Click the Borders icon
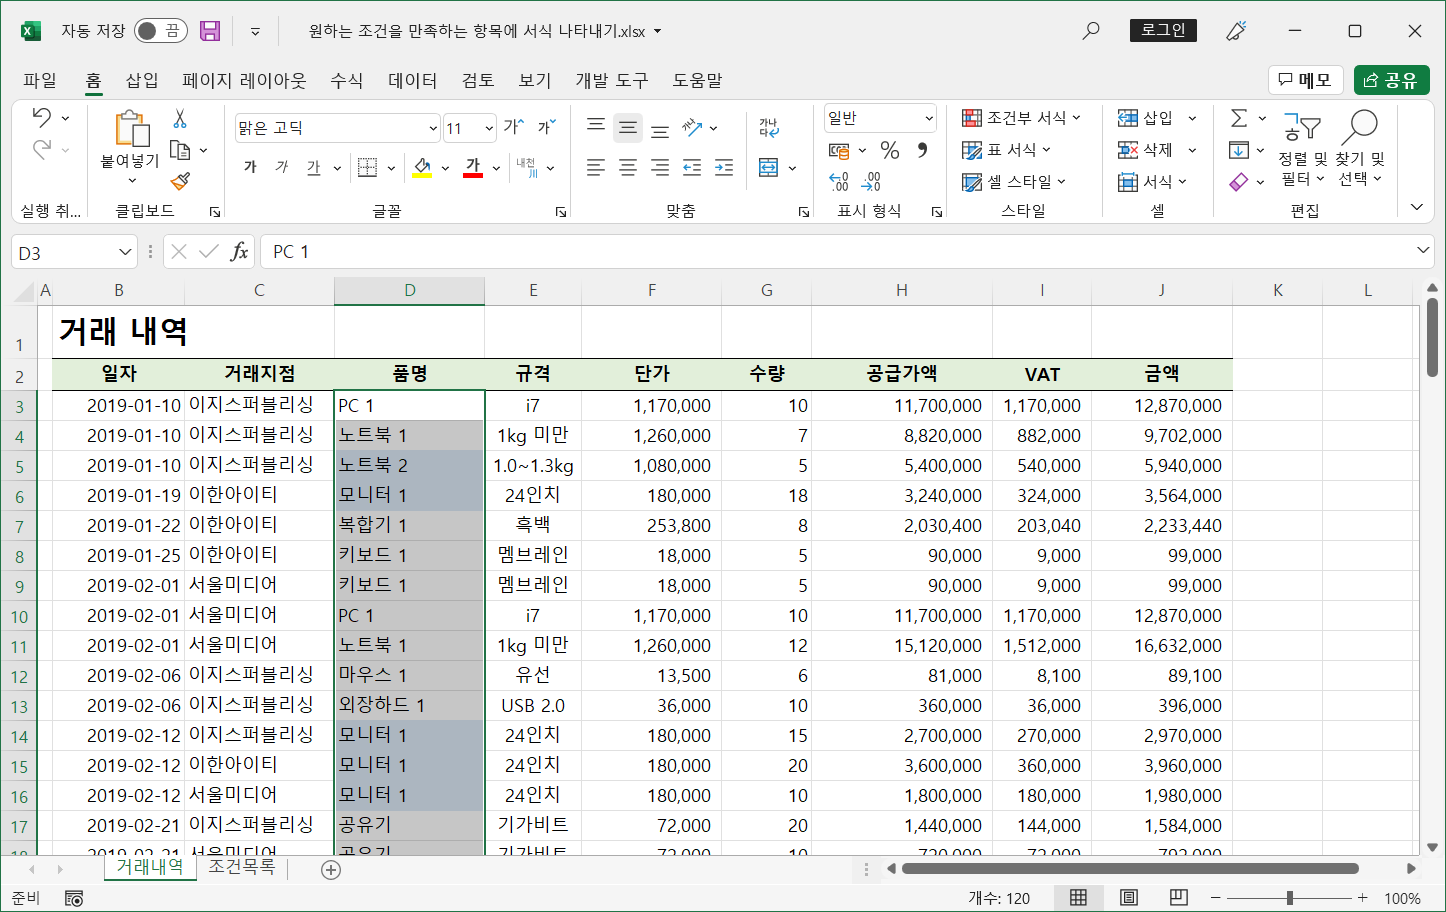The image size is (1446, 912). (x=367, y=167)
